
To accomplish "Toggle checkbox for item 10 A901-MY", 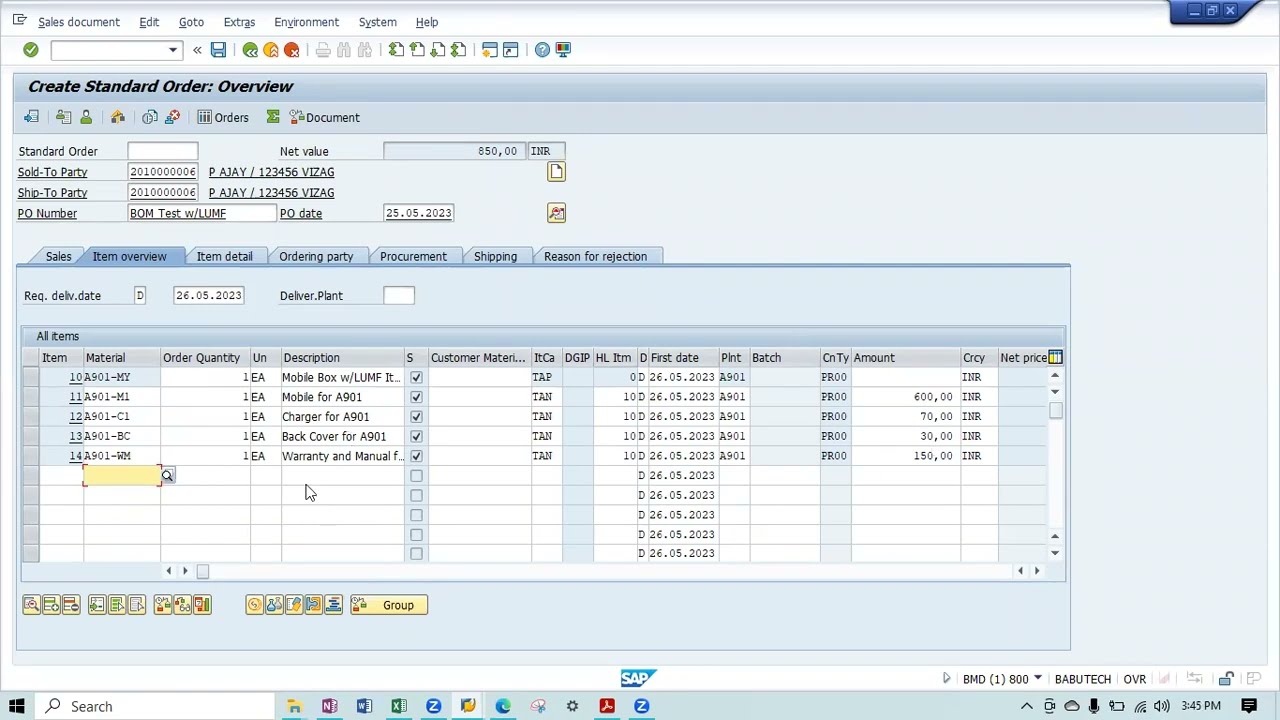I will coord(416,378).
